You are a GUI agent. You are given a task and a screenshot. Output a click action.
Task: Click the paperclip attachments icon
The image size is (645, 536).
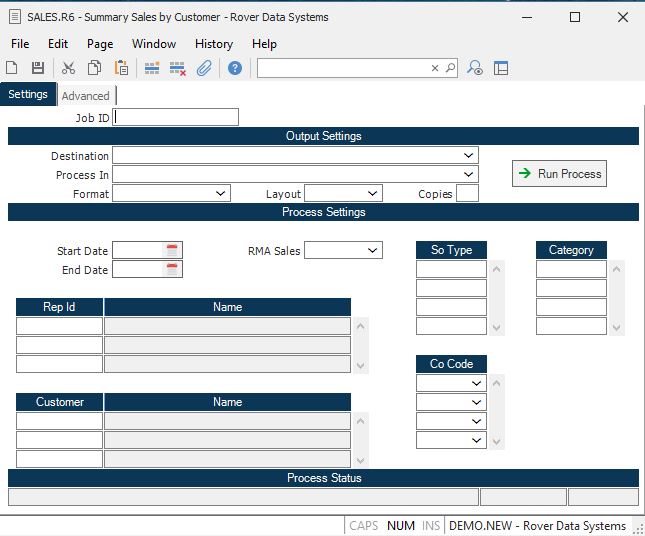(x=204, y=68)
